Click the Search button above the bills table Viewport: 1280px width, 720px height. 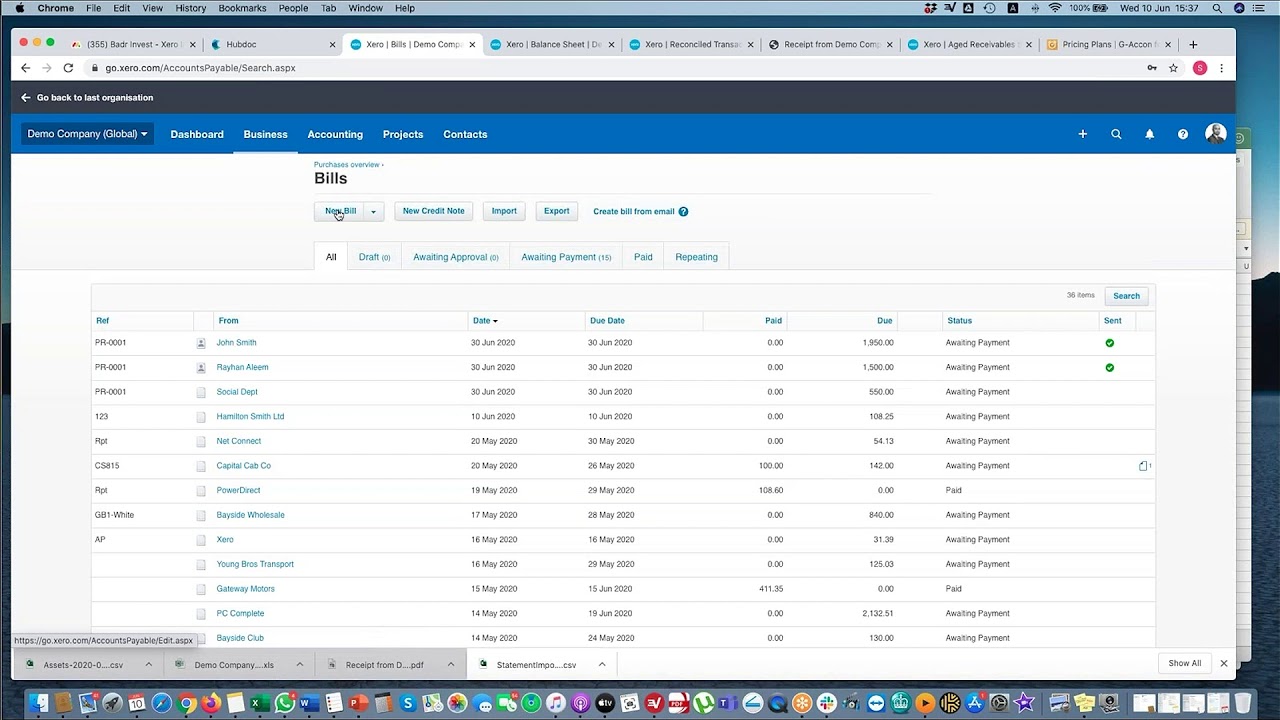1126,296
